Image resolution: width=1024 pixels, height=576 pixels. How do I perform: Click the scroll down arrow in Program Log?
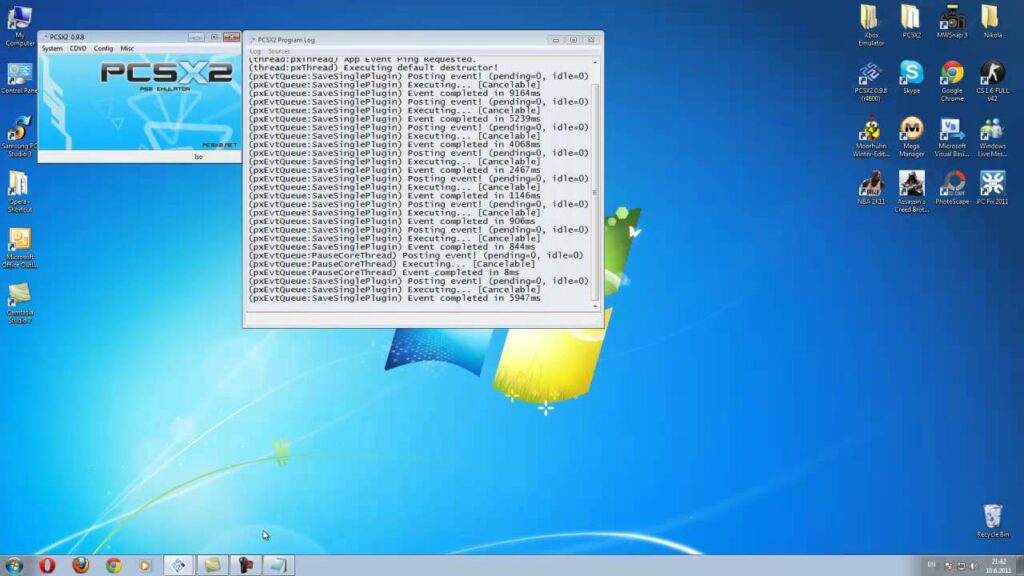tap(594, 306)
